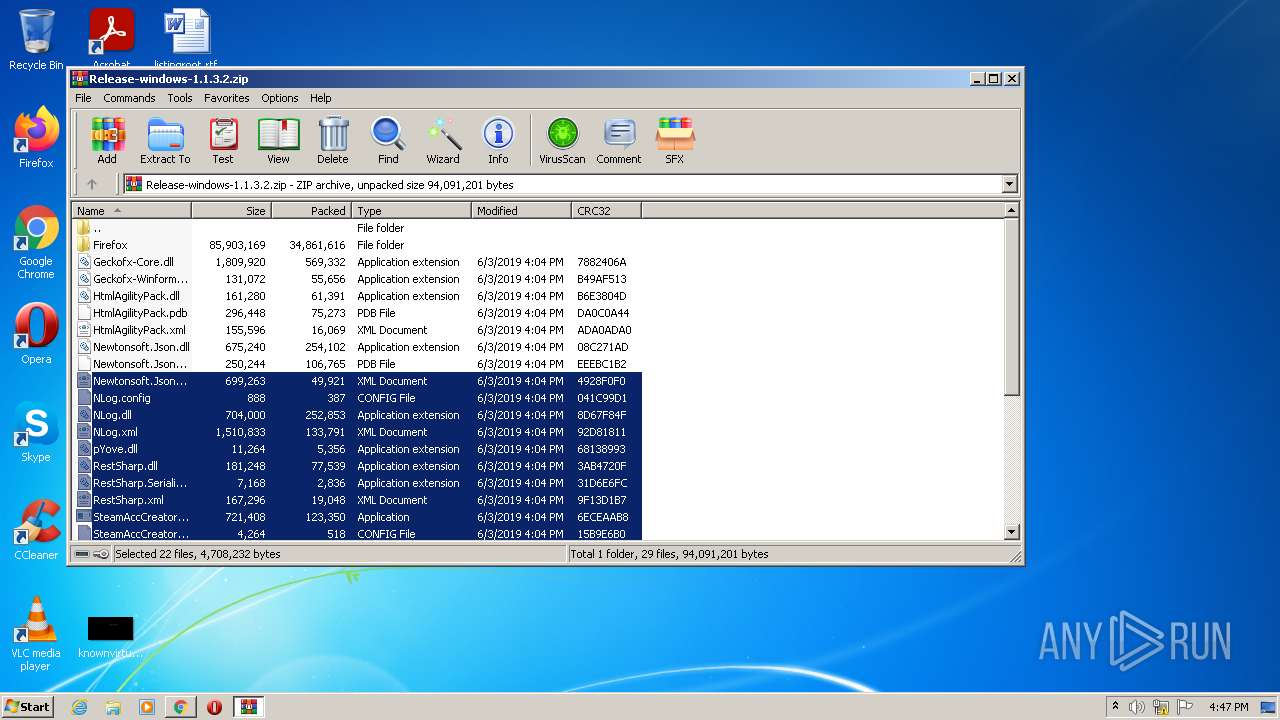Viewport: 1280px width, 720px height.
Task: Show archive Info
Action: click(x=498, y=140)
